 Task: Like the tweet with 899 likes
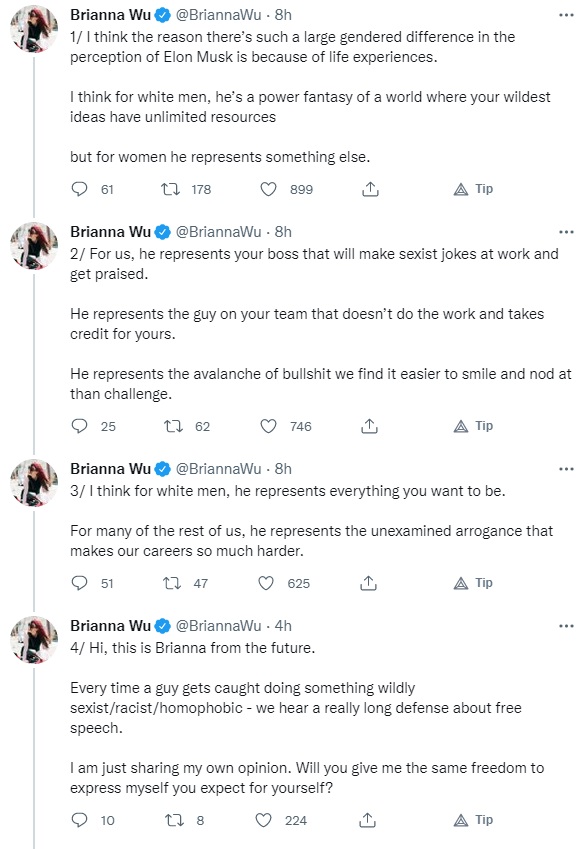pos(268,189)
